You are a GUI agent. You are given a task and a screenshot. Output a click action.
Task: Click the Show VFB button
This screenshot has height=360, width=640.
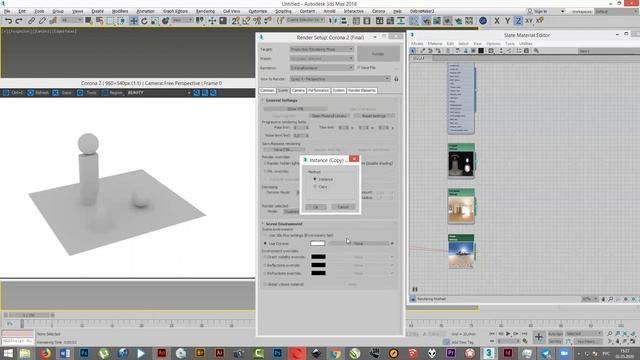295,109
